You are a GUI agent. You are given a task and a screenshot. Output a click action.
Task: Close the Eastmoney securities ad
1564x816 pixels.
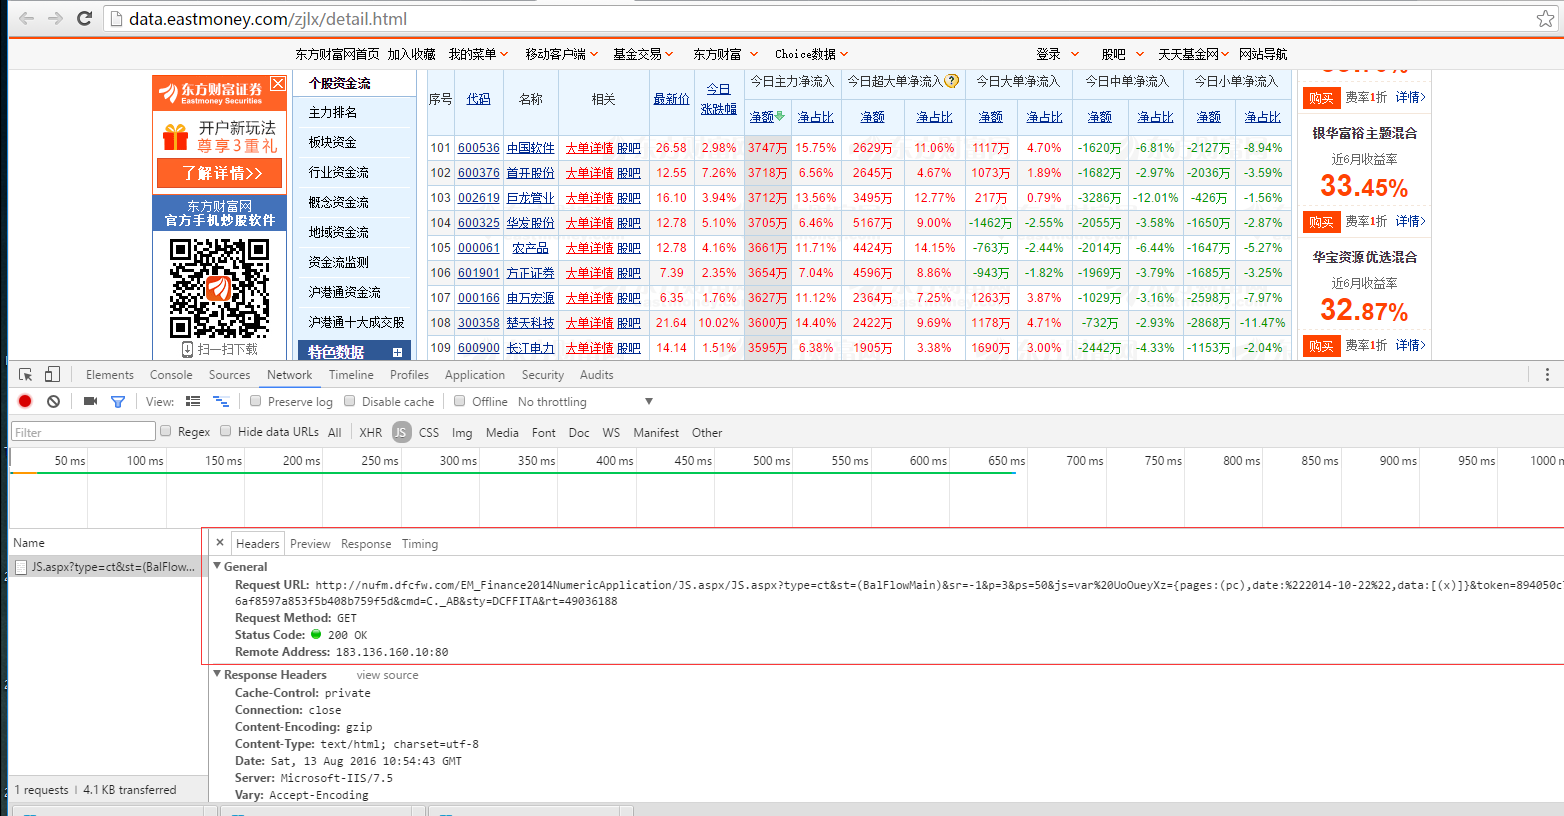(x=278, y=84)
